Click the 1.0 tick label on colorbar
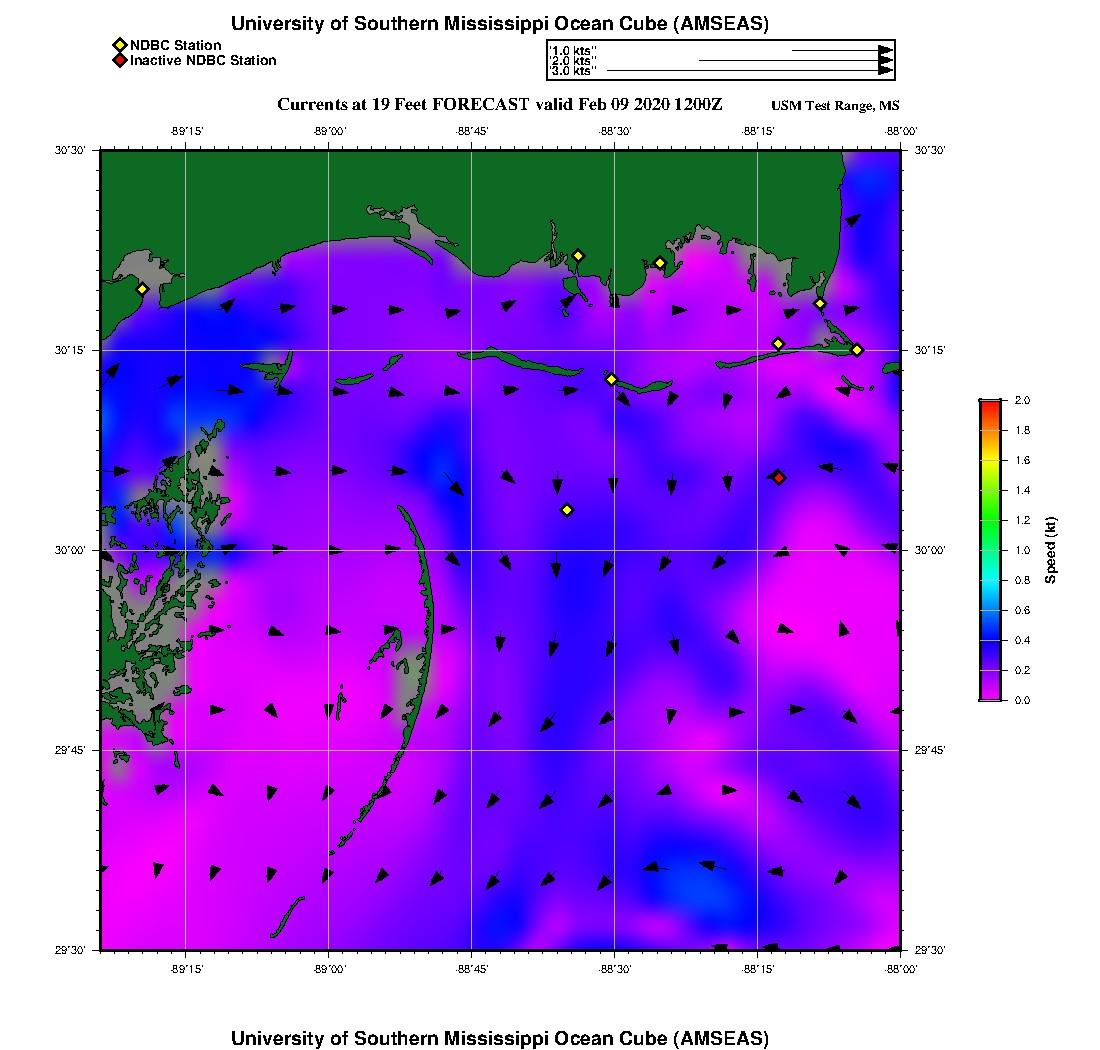This screenshot has width=1100, height=1050. [x=1022, y=550]
